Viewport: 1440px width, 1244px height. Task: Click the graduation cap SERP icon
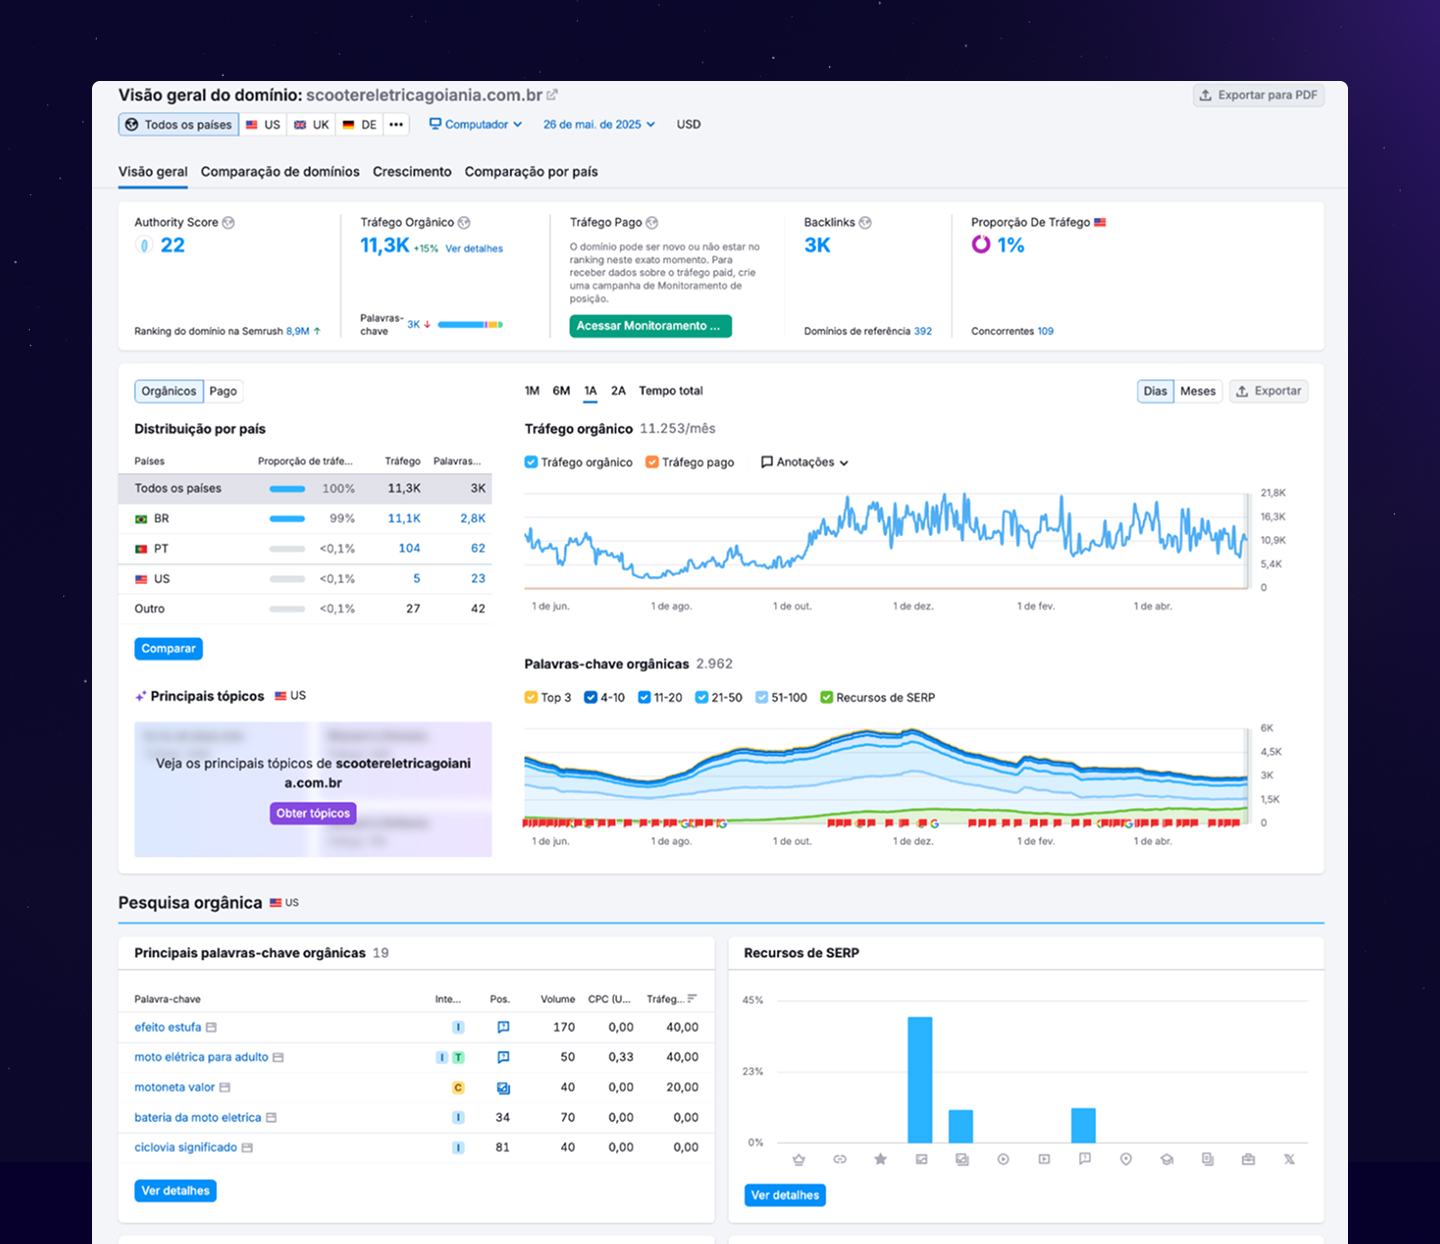[1167, 1160]
